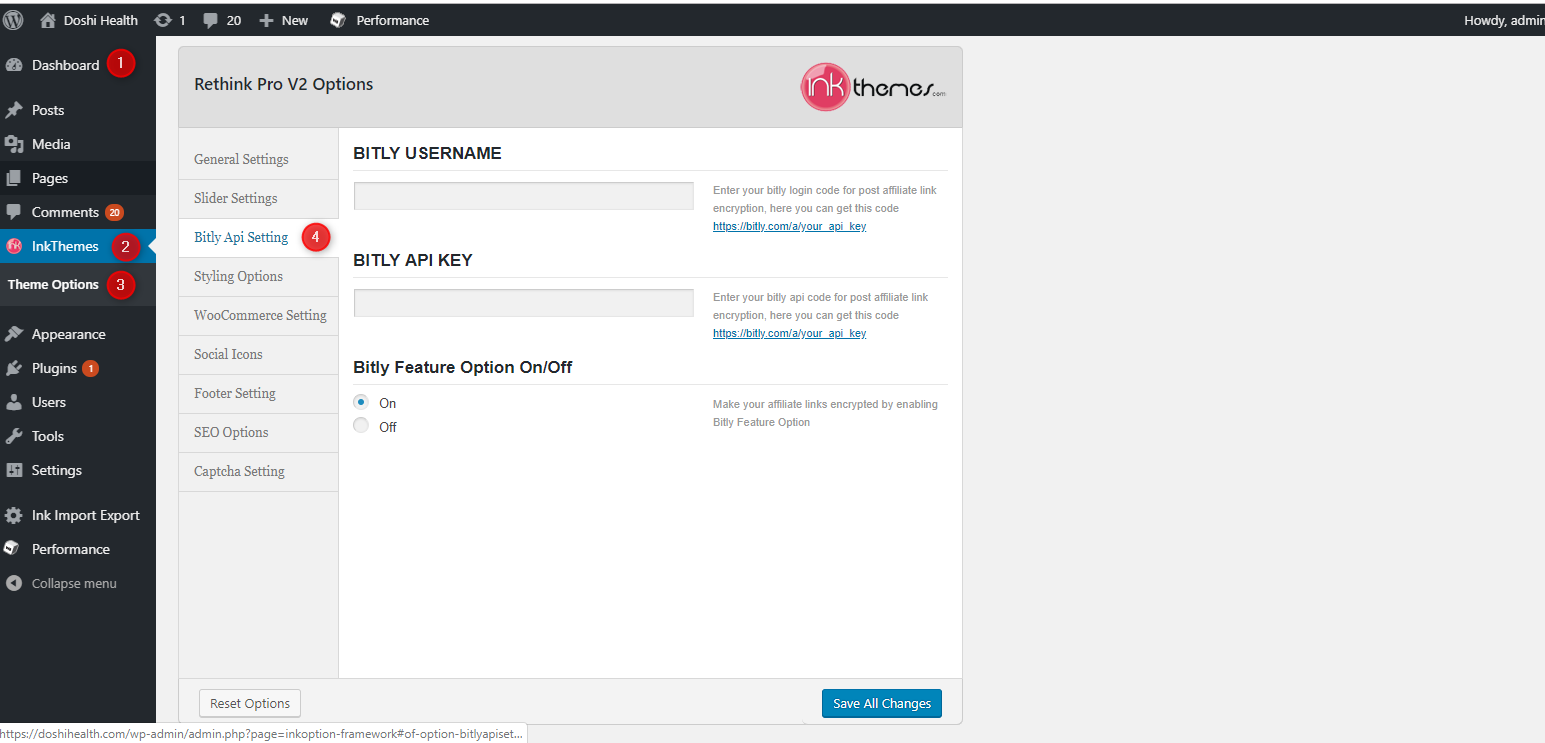This screenshot has height=743, width=1545.
Task: Open the Doshi Health home icon
Action: (47, 20)
